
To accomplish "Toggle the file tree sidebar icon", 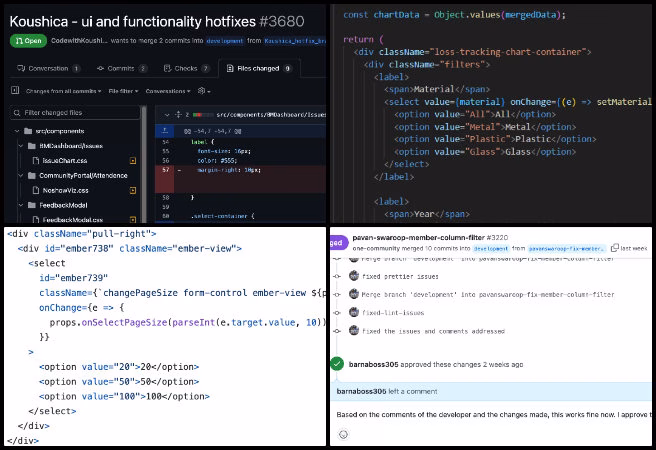I will click(x=15, y=90).
